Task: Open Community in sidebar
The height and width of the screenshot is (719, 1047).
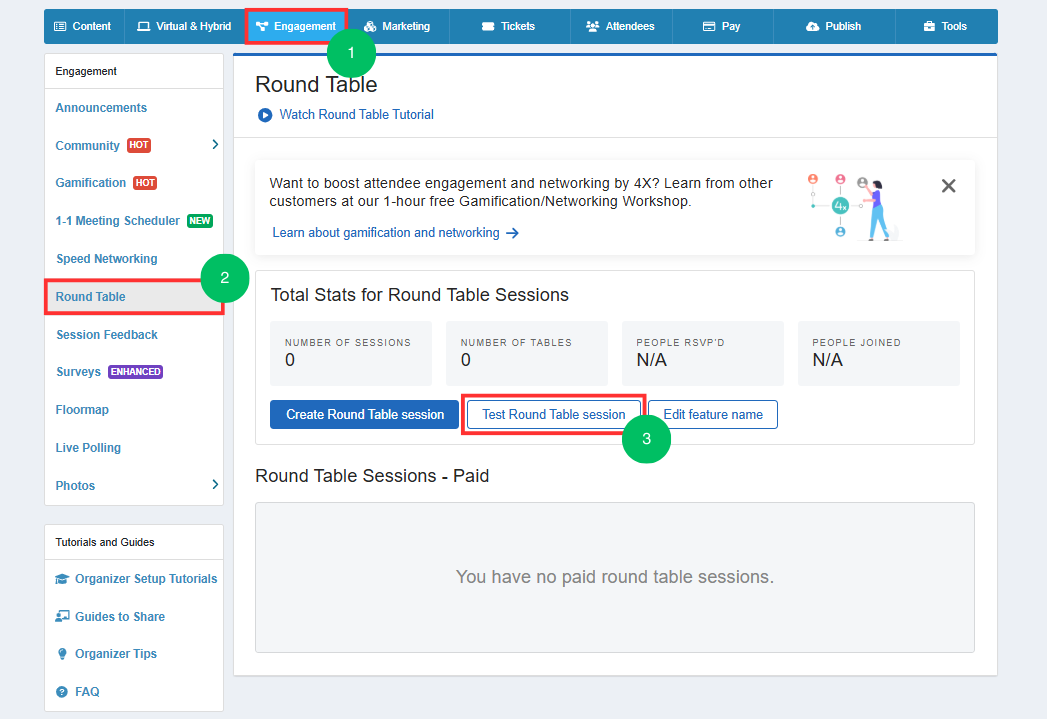Action: click(87, 146)
